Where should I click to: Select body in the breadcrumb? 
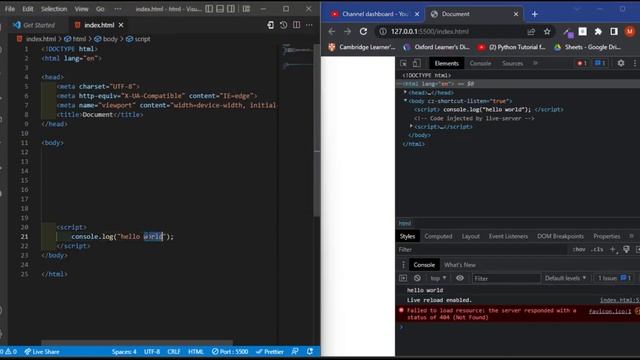click(x=110, y=39)
